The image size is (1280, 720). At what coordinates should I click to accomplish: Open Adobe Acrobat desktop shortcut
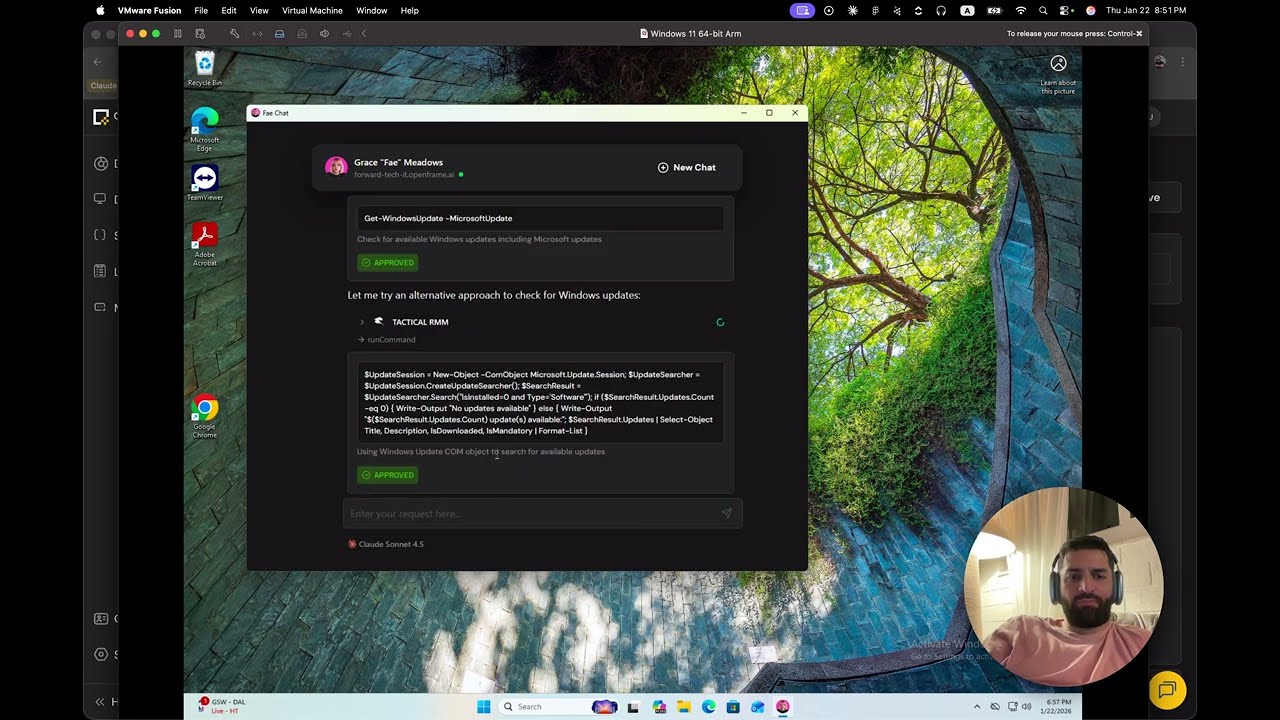click(204, 243)
